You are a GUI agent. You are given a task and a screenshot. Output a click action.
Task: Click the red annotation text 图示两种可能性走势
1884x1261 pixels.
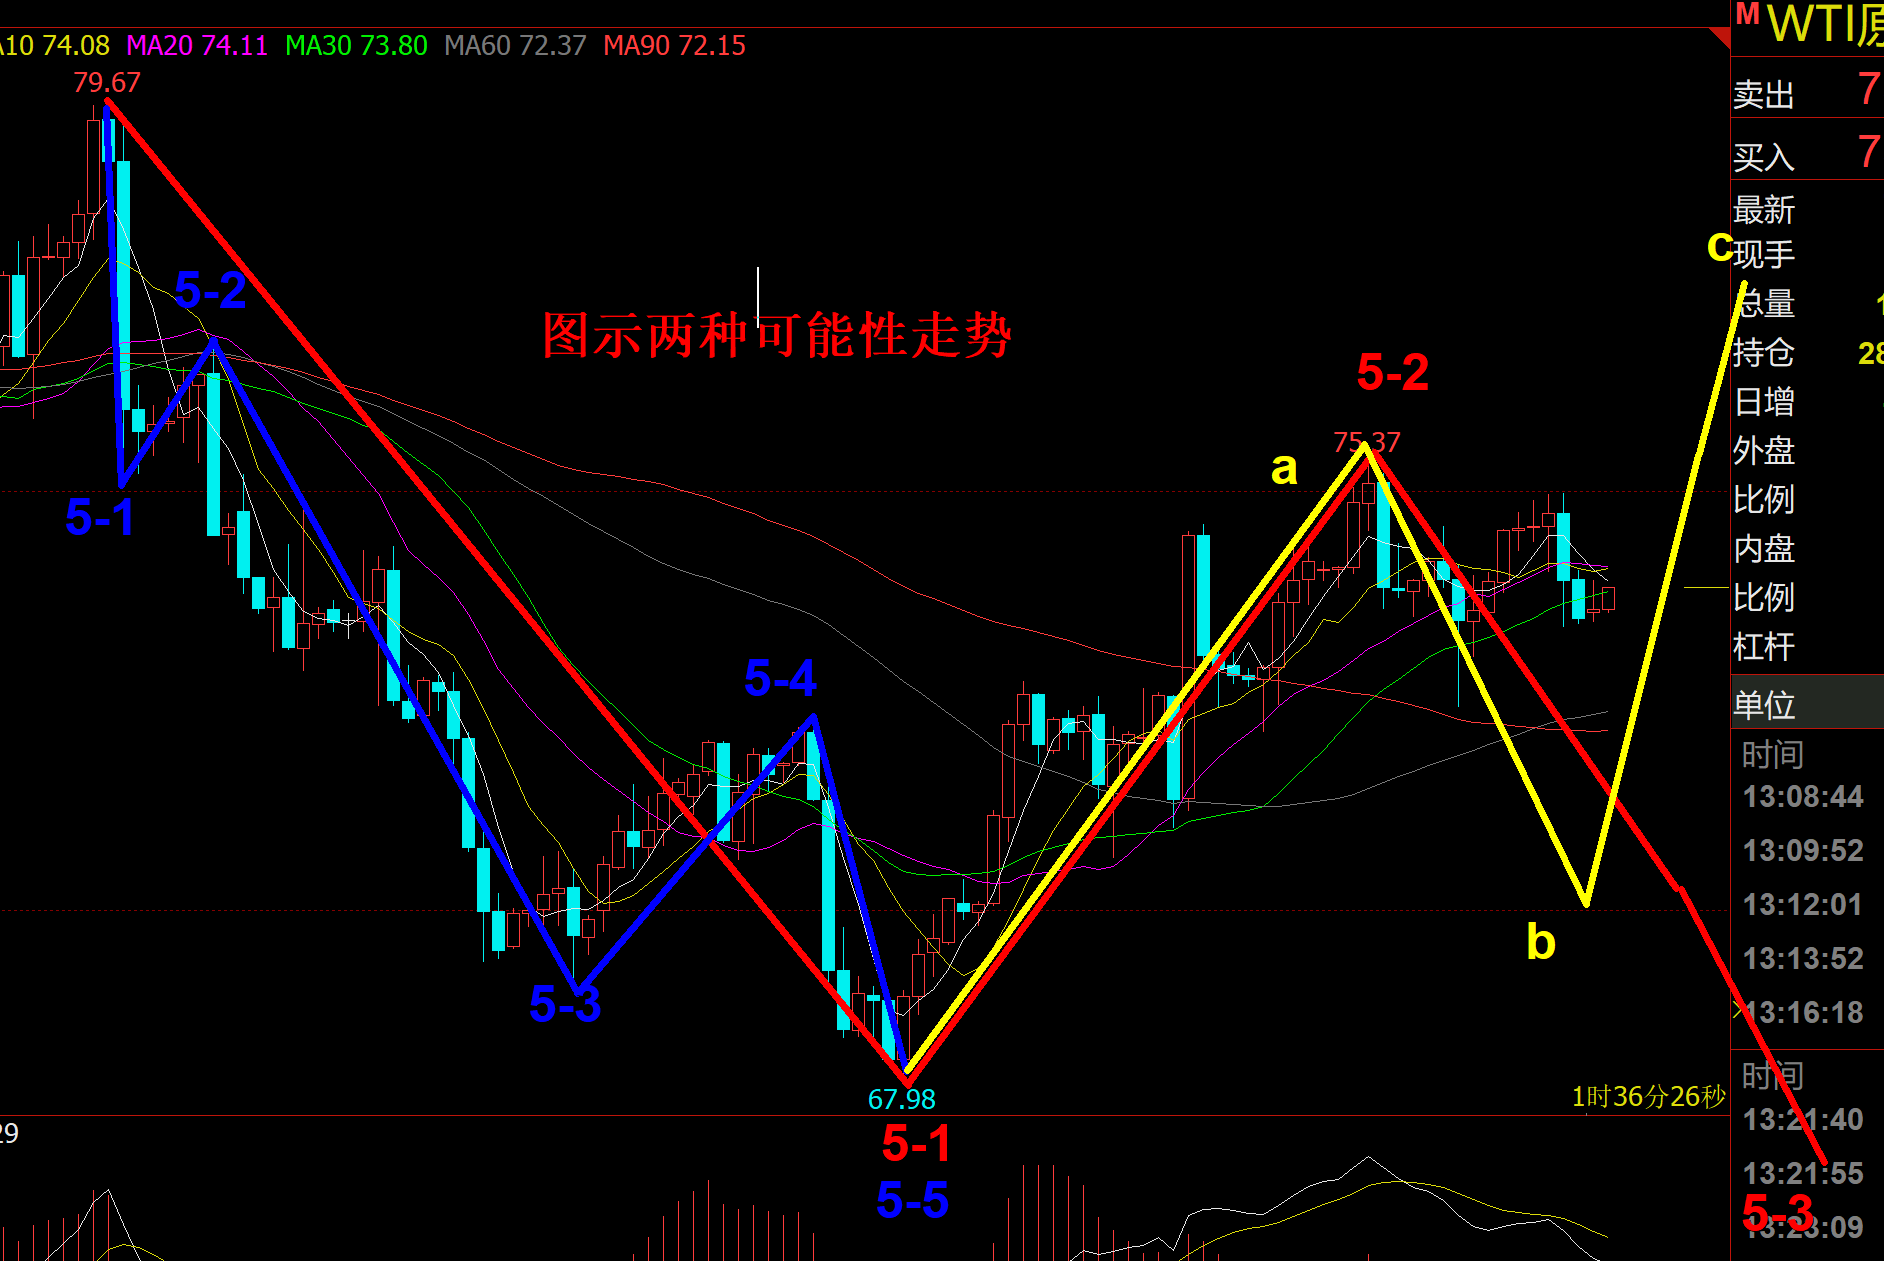(x=776, y=335)
